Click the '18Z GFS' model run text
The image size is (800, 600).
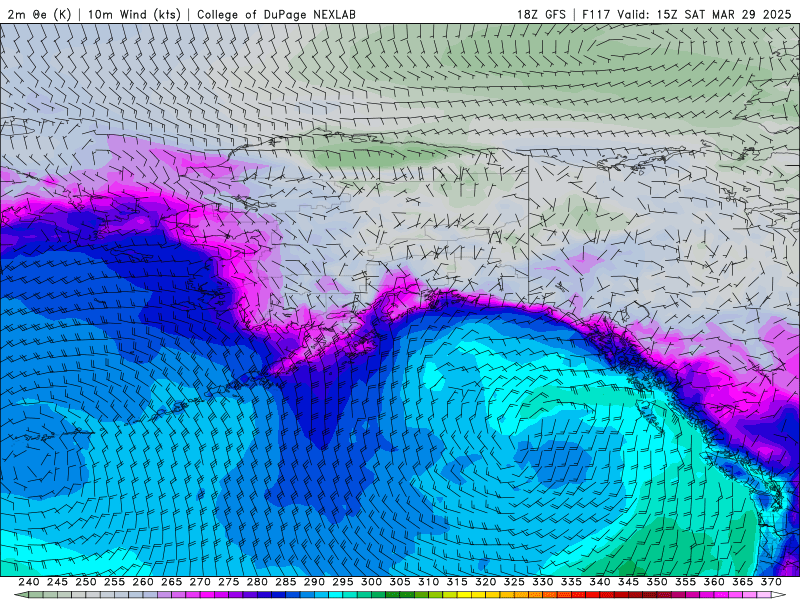[x=541, y=14]
